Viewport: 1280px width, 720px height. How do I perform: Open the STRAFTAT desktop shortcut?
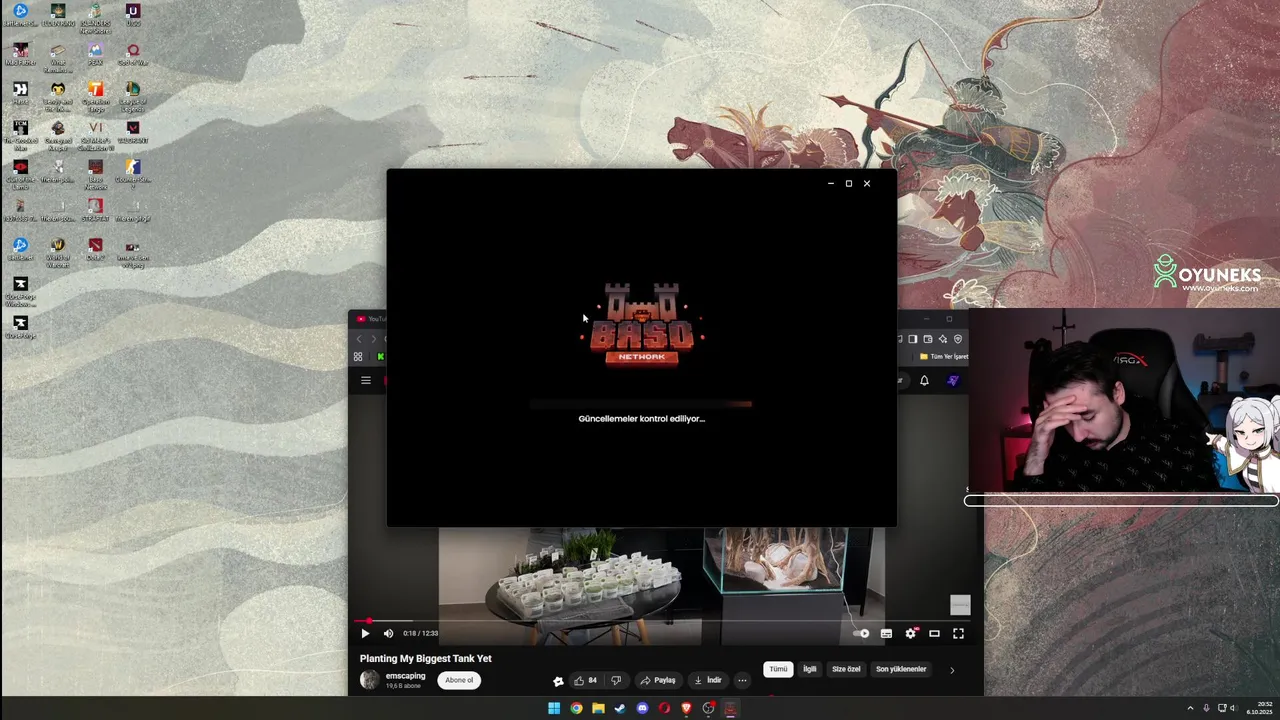(x=95, y=210)
